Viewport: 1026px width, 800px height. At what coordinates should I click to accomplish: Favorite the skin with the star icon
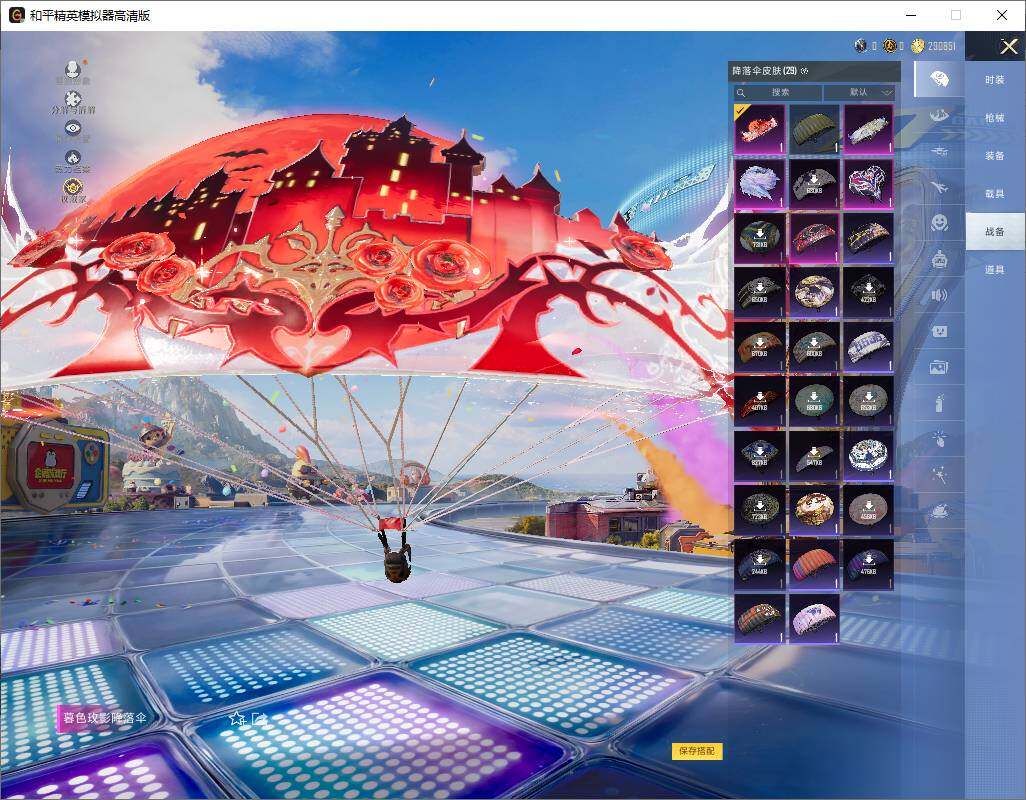pyautogui.click(x=236, y=719)
